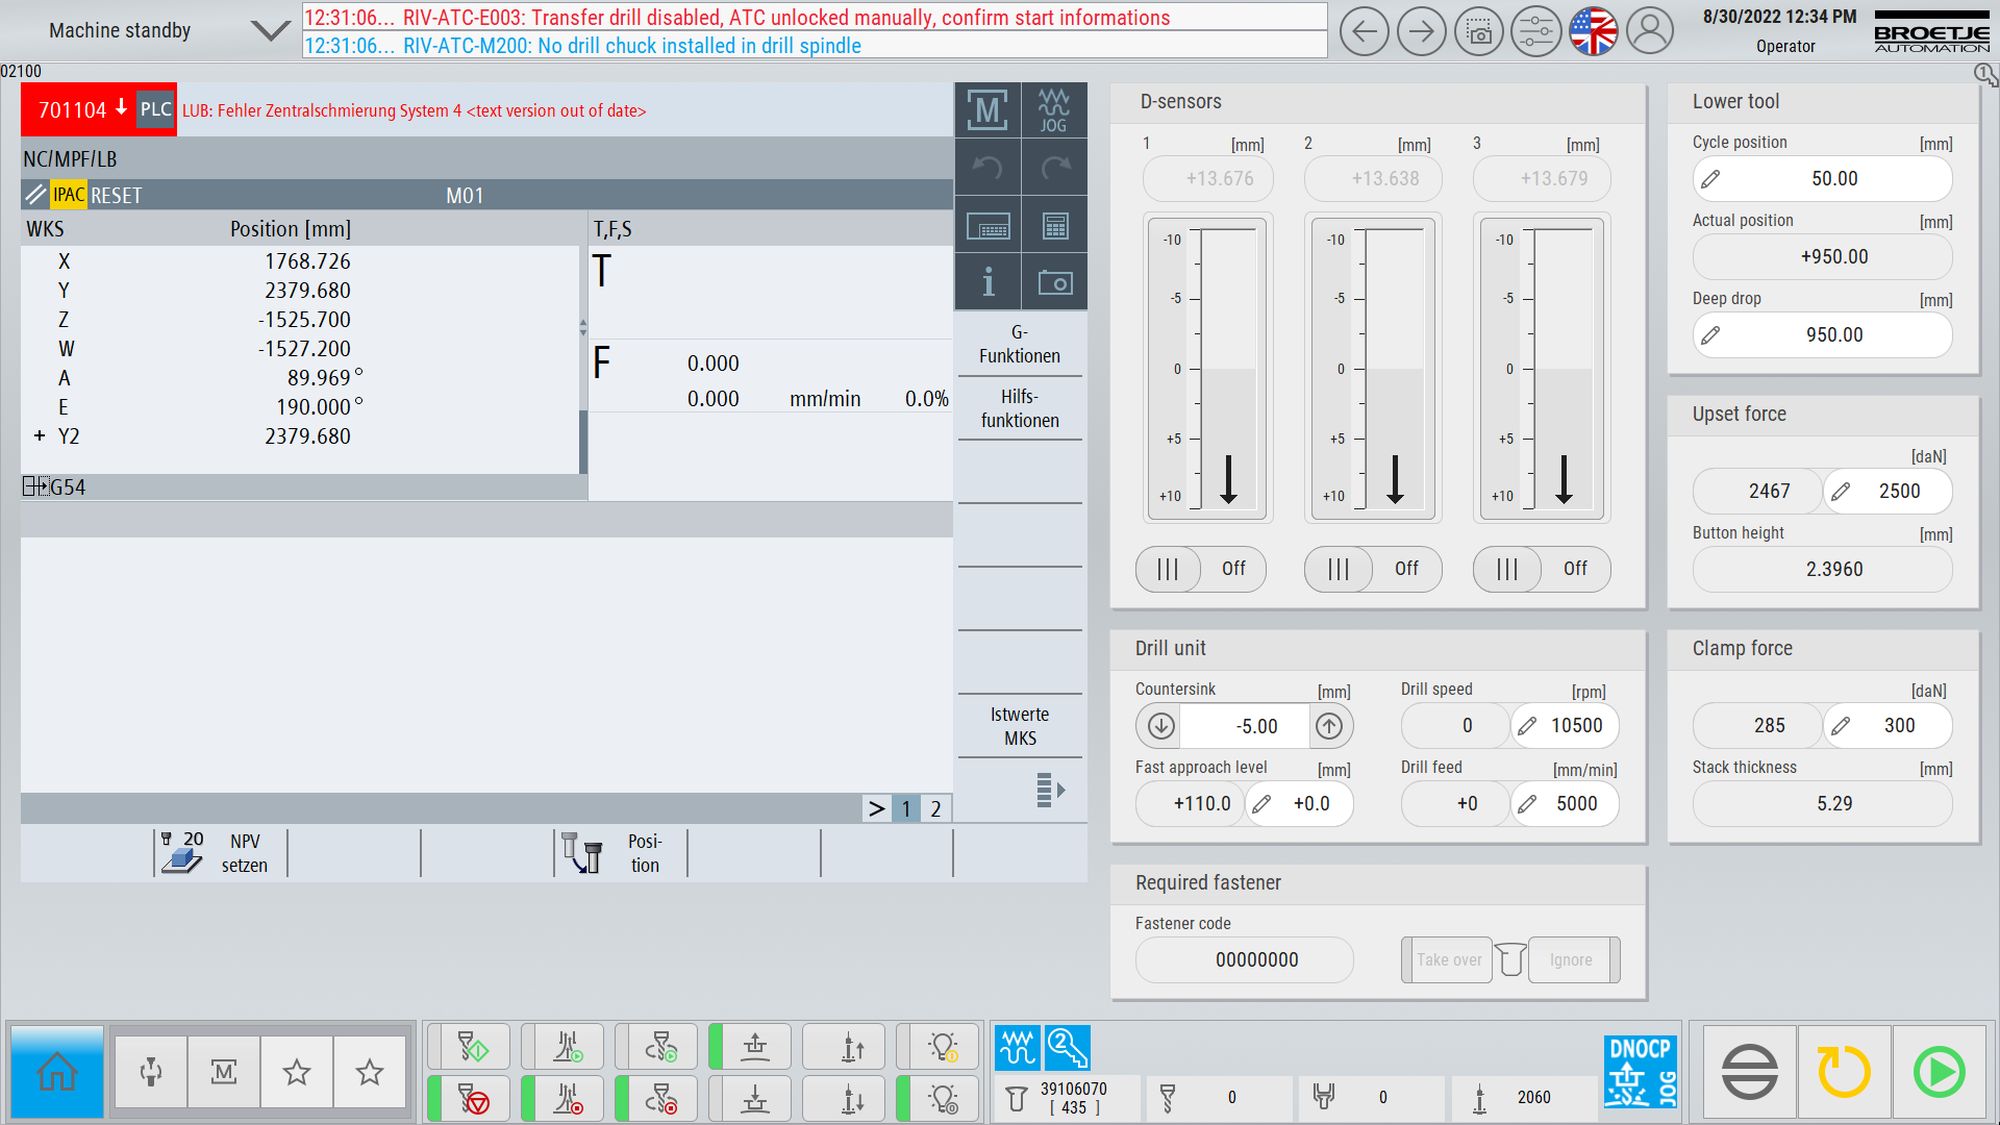Increase Countersink with the up arrow
This screenshot has width=2000, height=1125.
(1329, 726)
